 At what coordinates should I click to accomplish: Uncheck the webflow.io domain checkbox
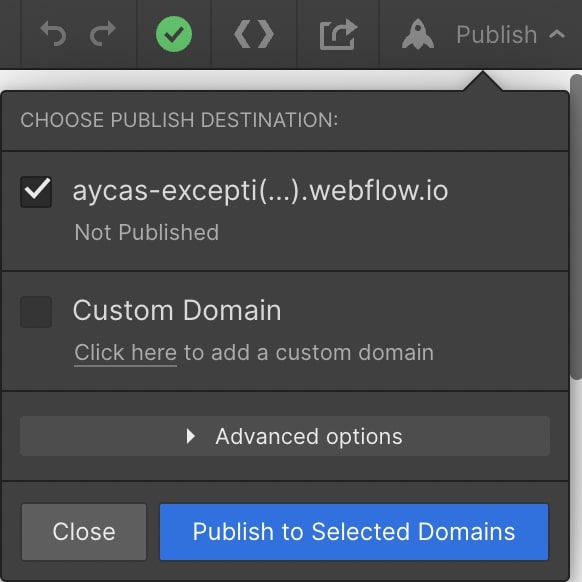click(36, 192)
